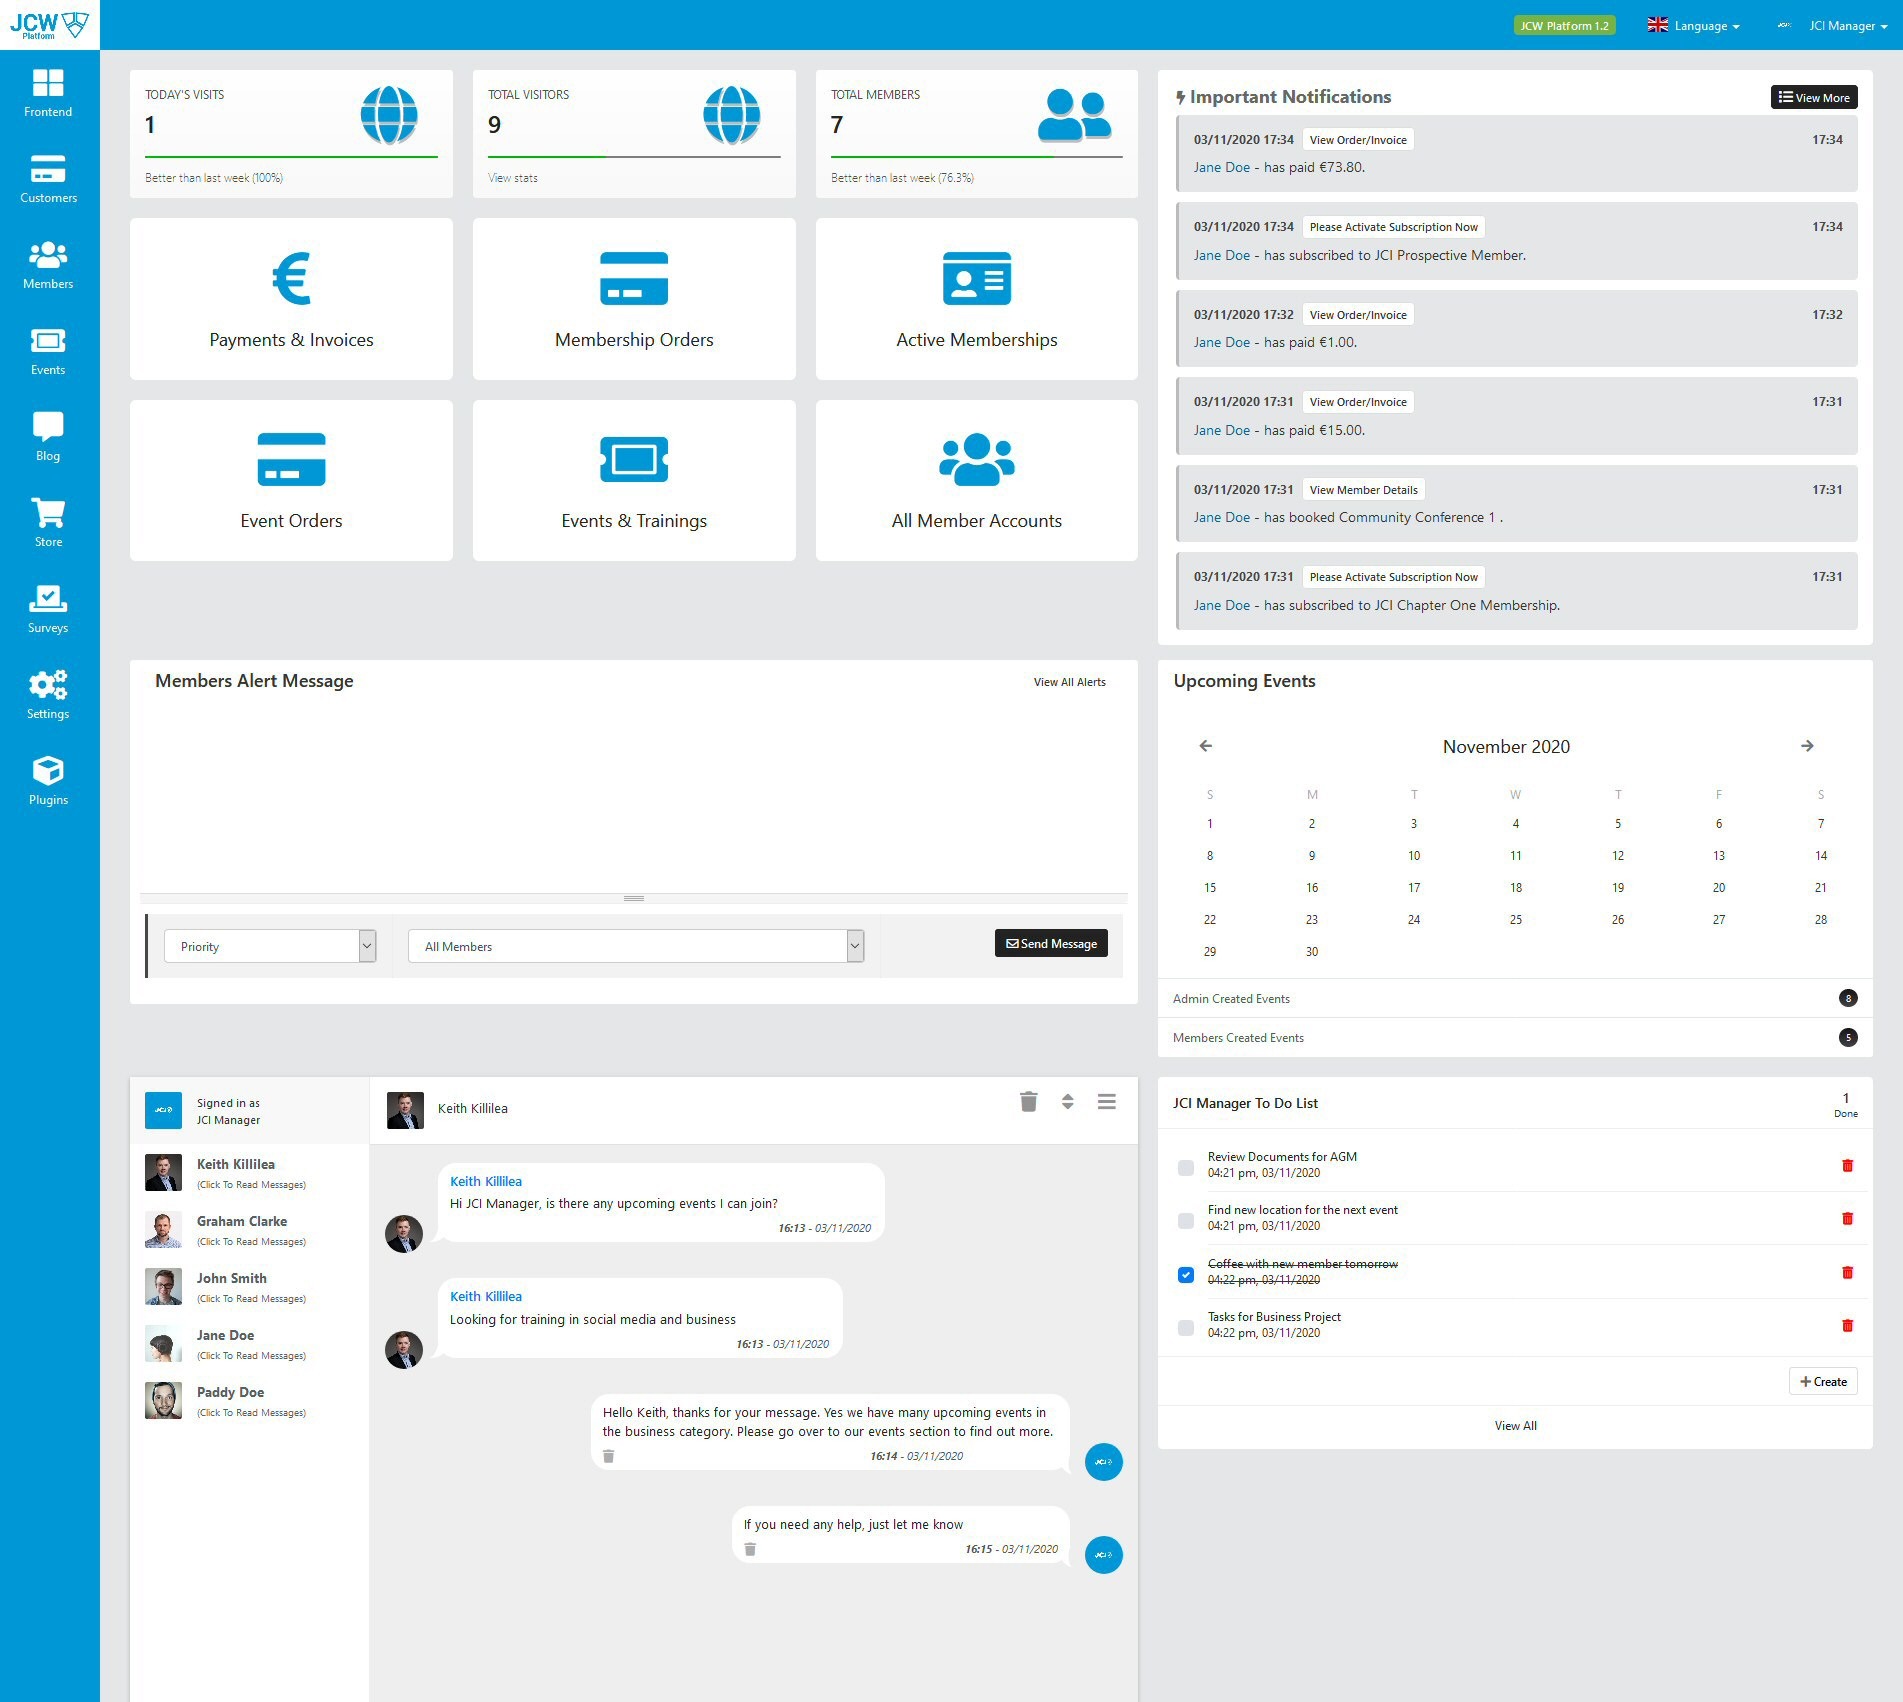This screenshot has height=1702, width=1903.
Task: Open Jane Doe's messages in chat list
Action: point(250,1343)
